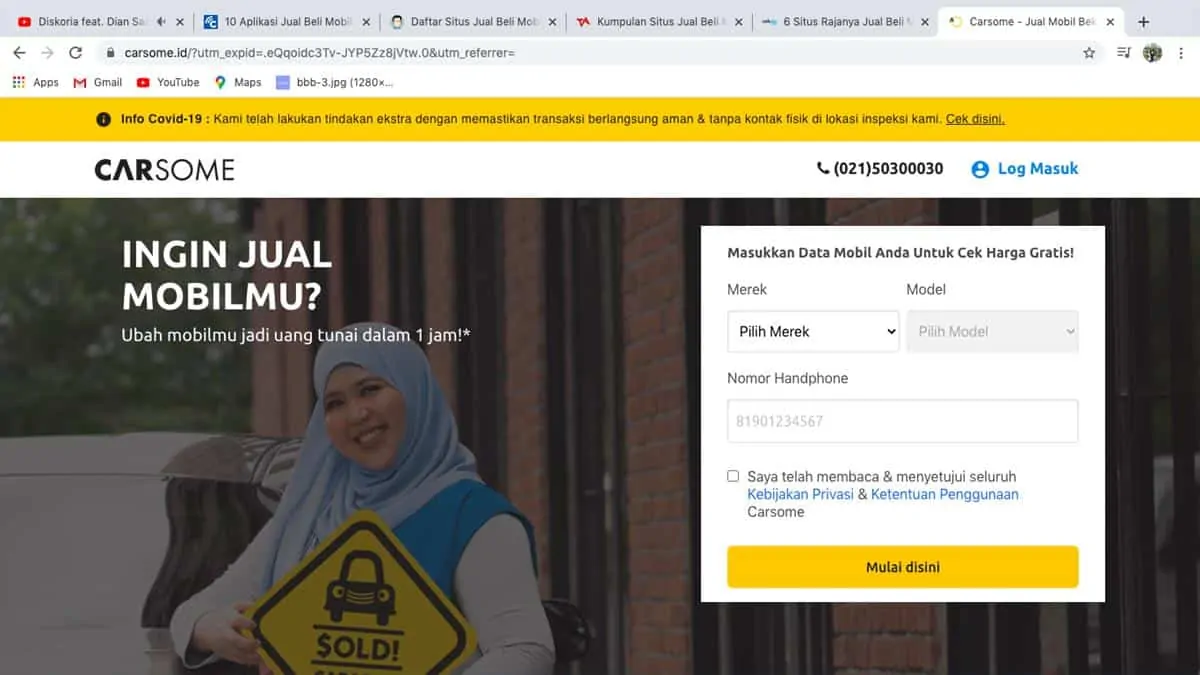Click the Nomor Handphone input field
The width and height of the screenshot is (1200, 675).
(902, 421)
